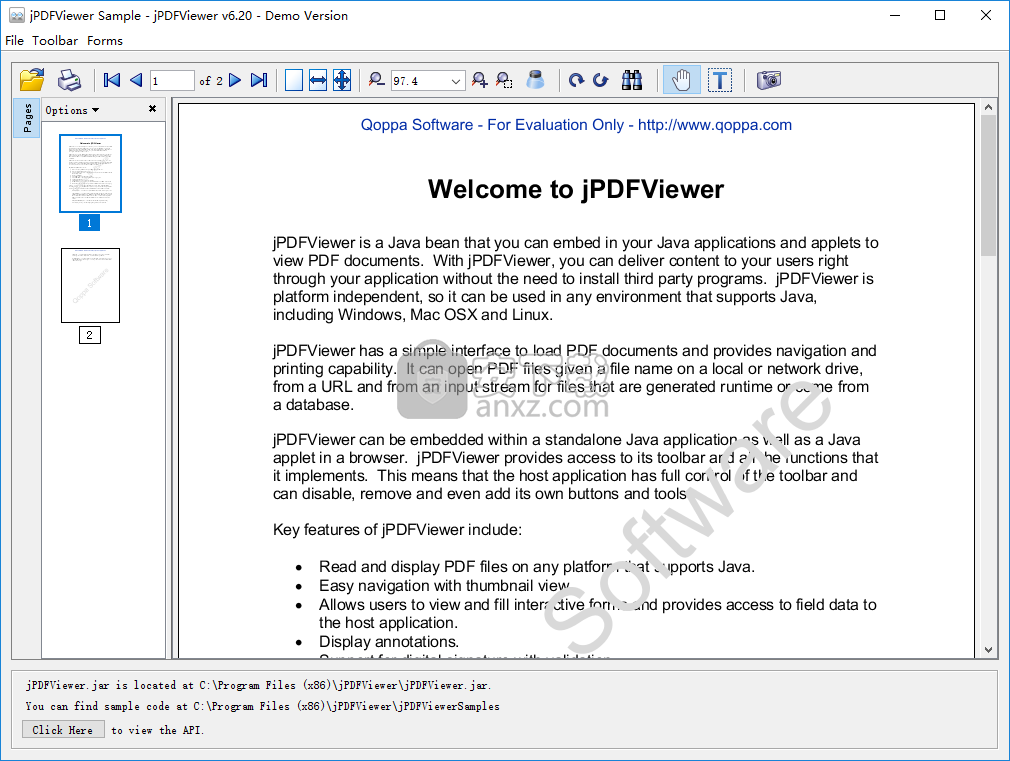Screen dimensions: 1010x761
Task: Zoom in with plus magnifier
Action: coord(479,81)
